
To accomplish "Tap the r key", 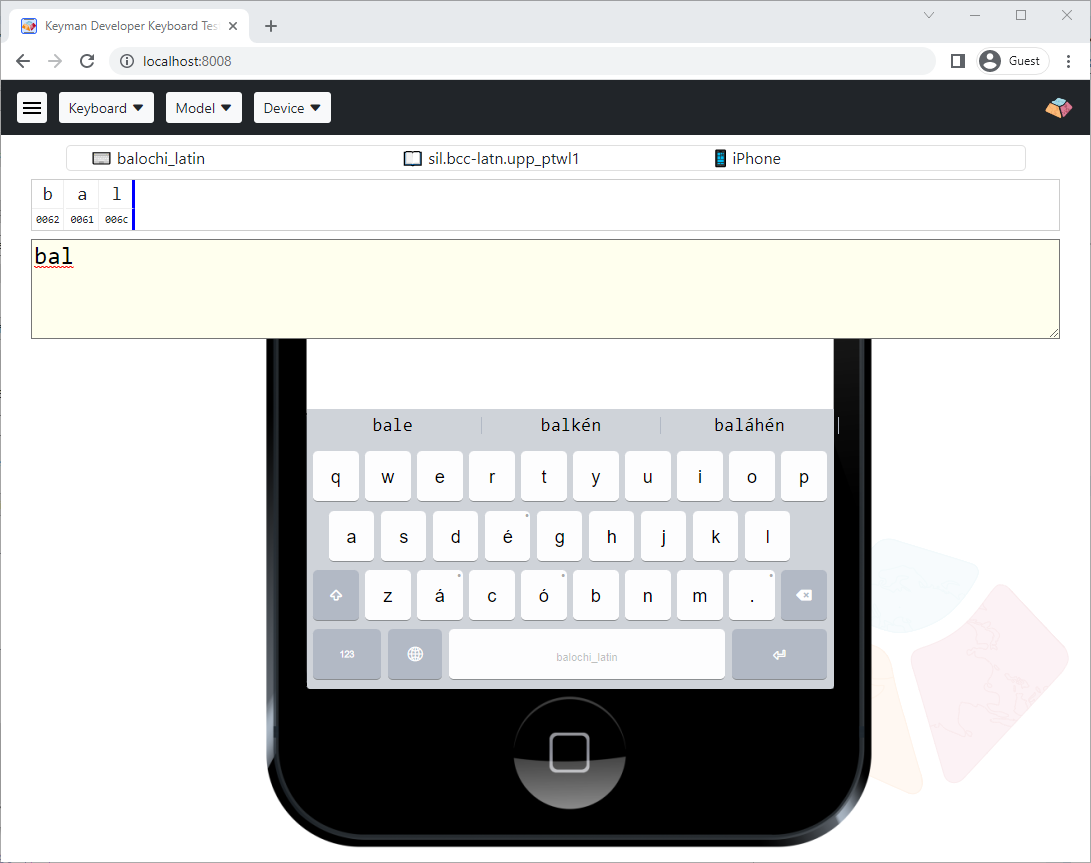I will [492, 477].
